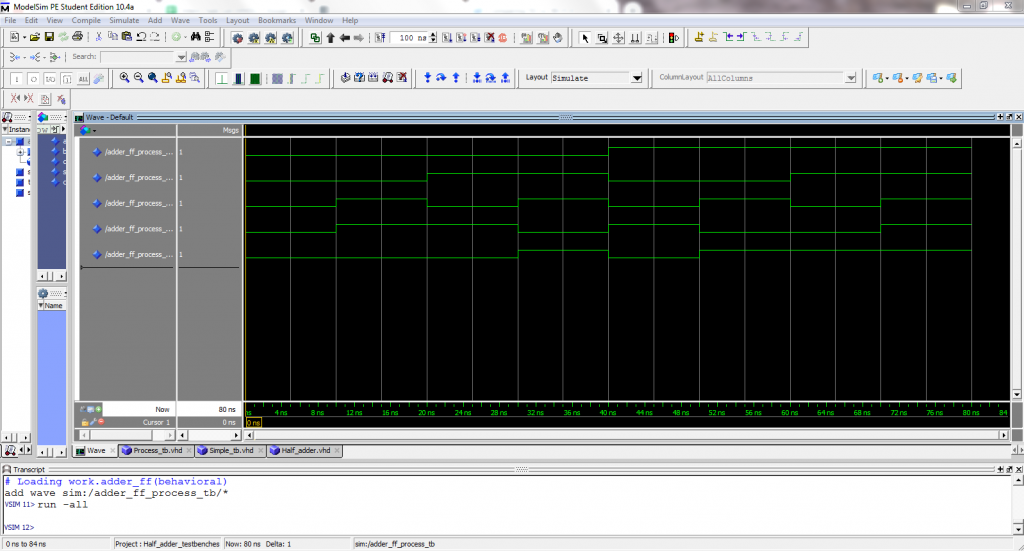Screen dimensions: 1024x551
Task: Click the Find Next Transition icon
Action: [x=741, y=37]
